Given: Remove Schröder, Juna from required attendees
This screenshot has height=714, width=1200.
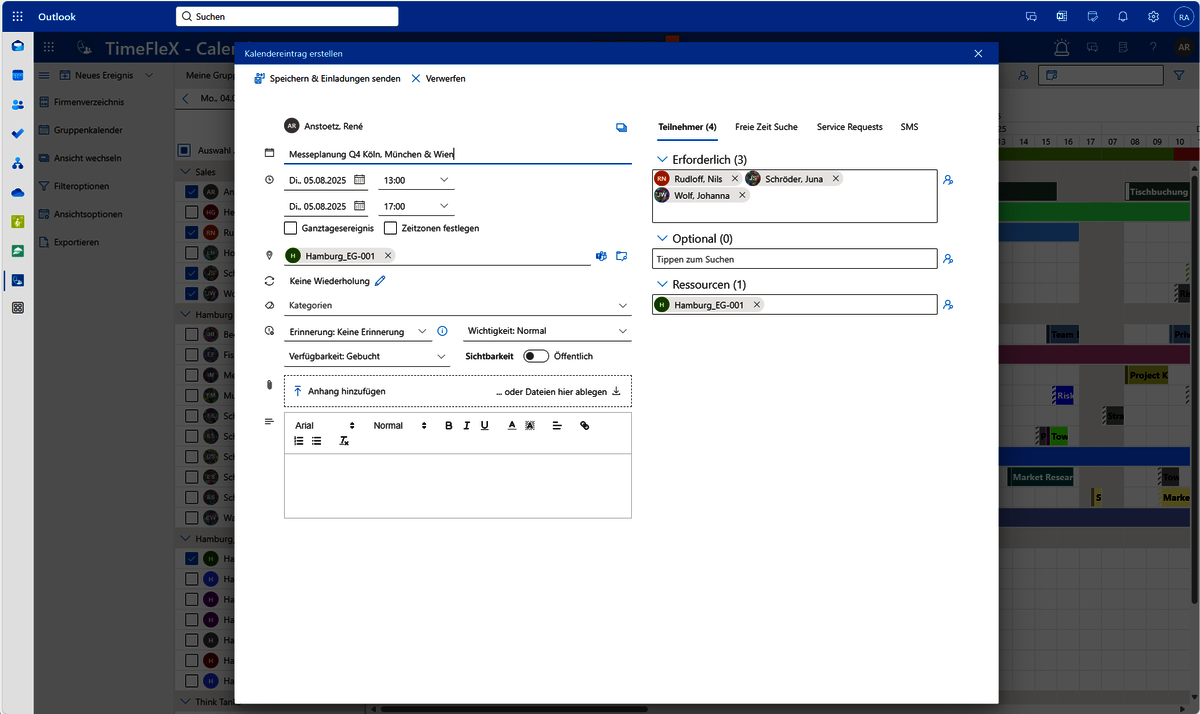Looking at the screenshot, I should coord(836,178).
